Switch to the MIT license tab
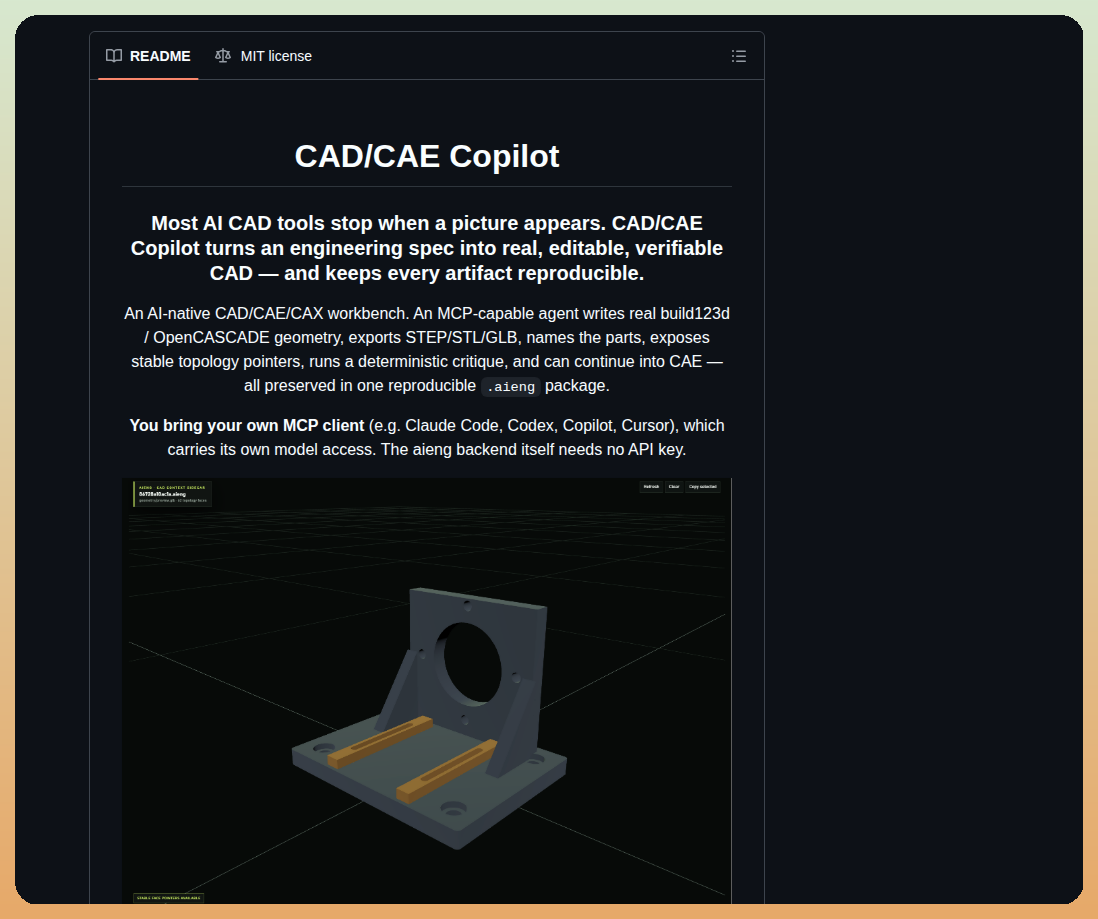This screenshot has height=919, width=1098. click(264, 56)
